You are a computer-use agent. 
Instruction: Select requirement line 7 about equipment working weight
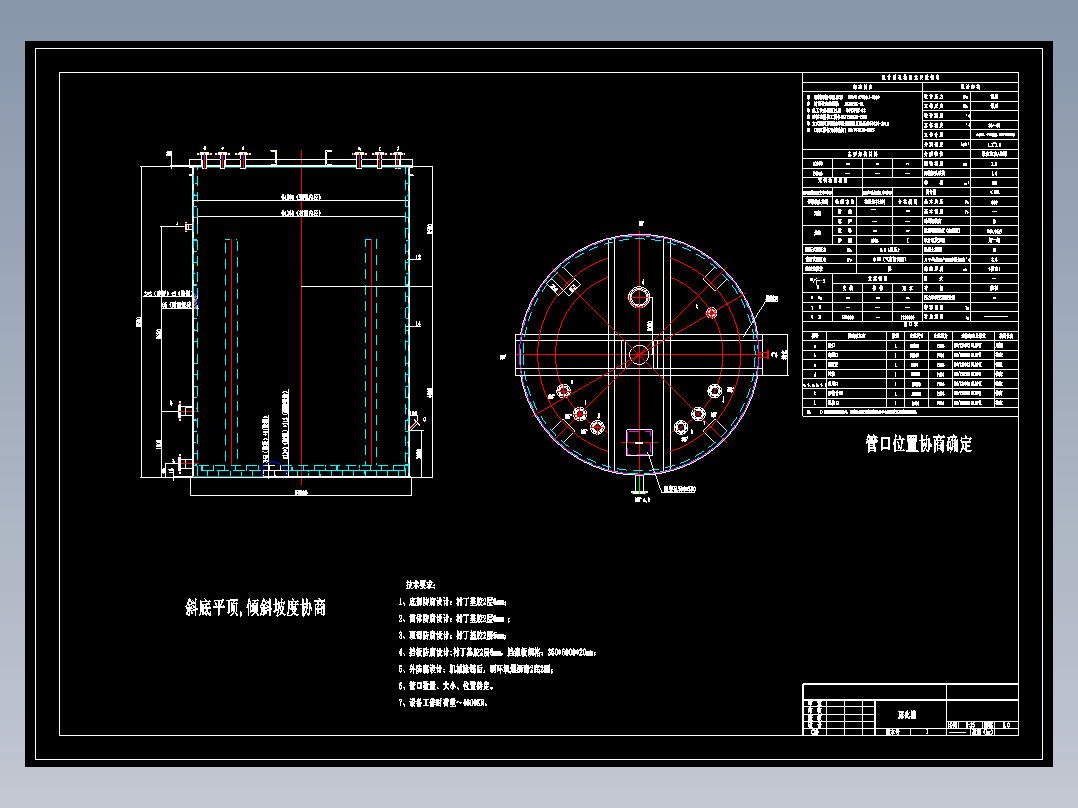[443, 703]
